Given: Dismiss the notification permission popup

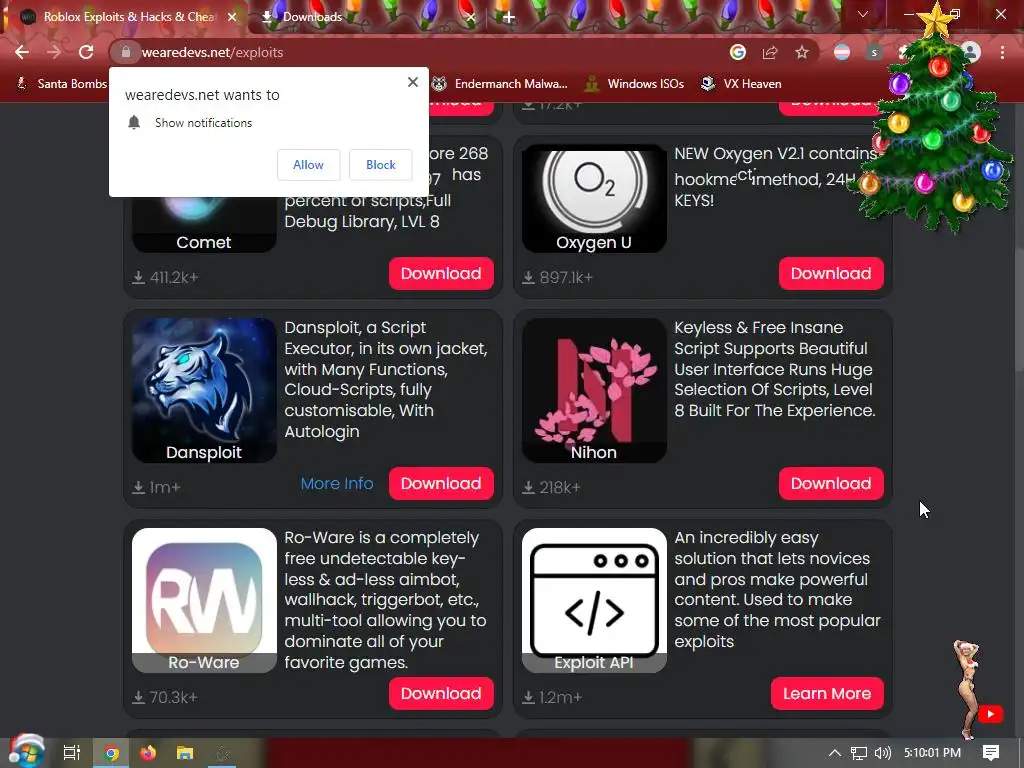Looking at the screenshot, I should coord(413,82).
